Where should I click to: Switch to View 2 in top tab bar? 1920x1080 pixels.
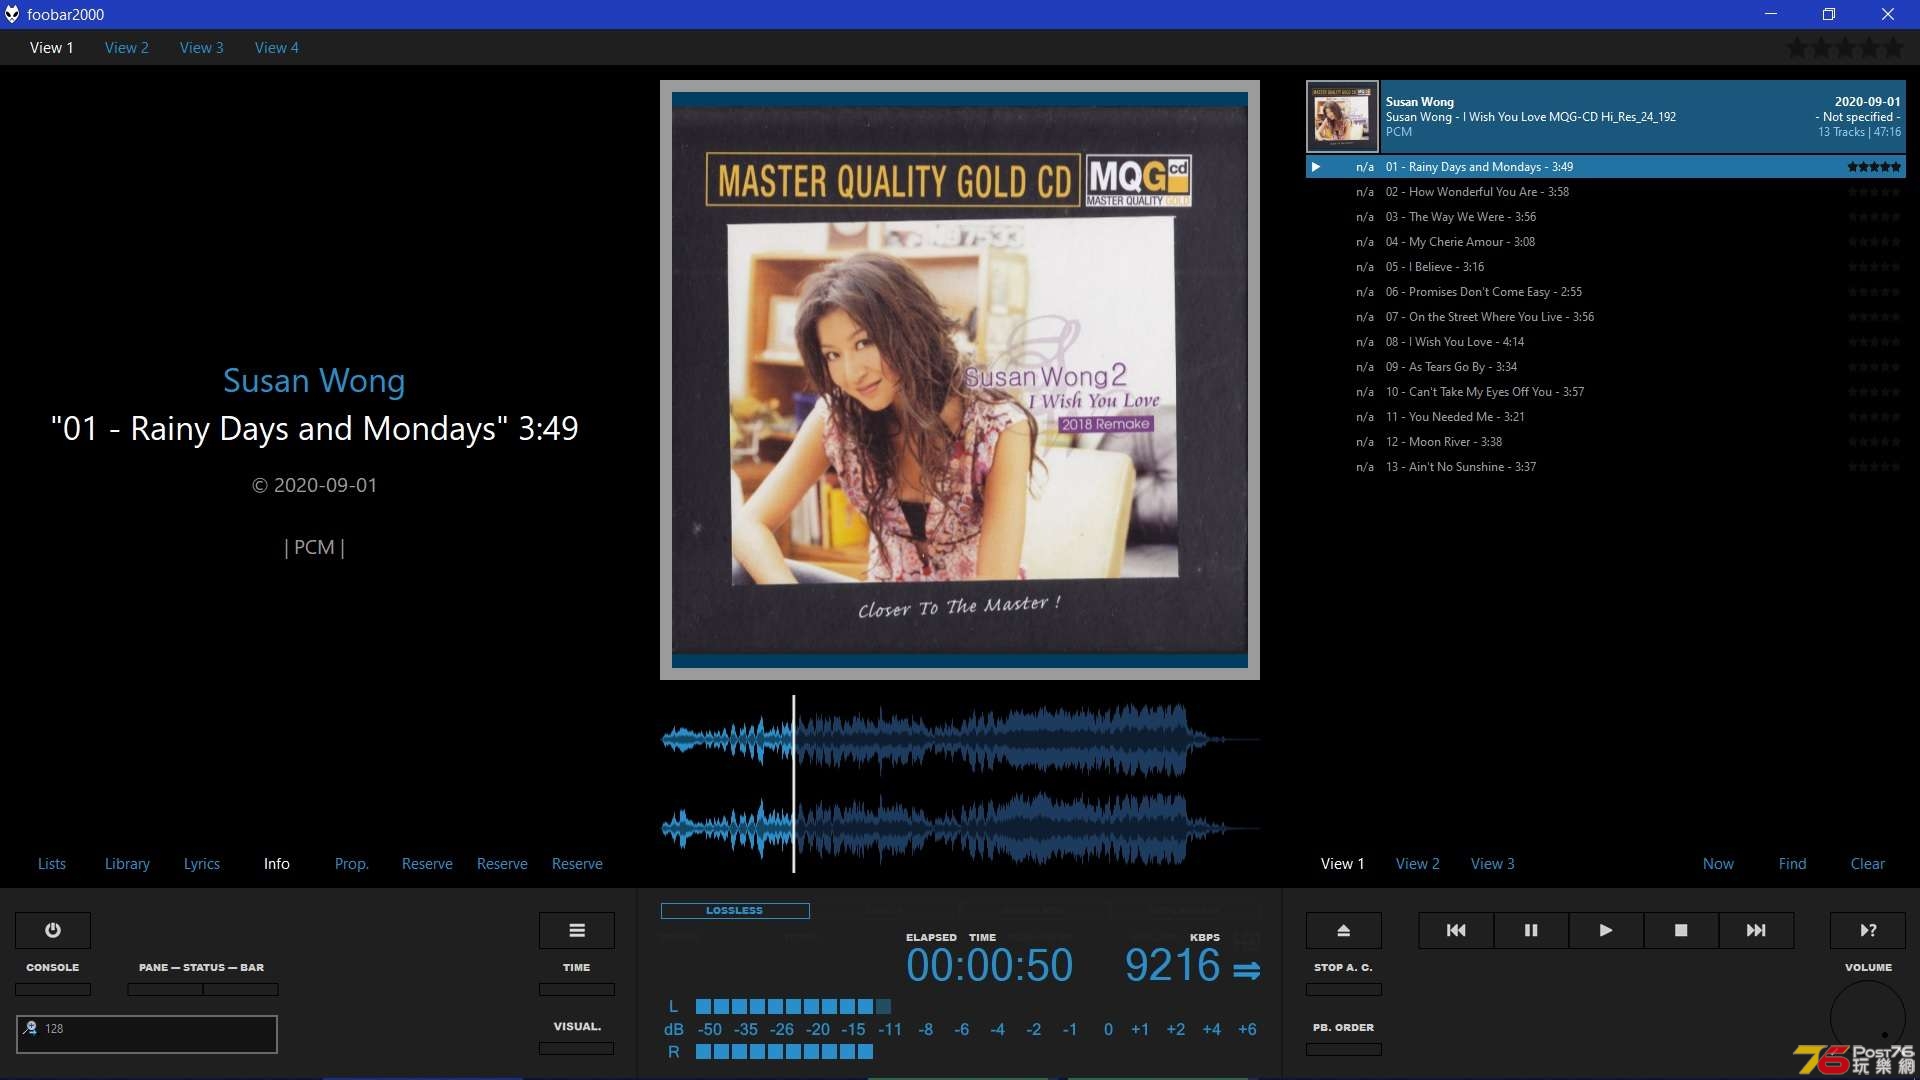click(127, 48)
